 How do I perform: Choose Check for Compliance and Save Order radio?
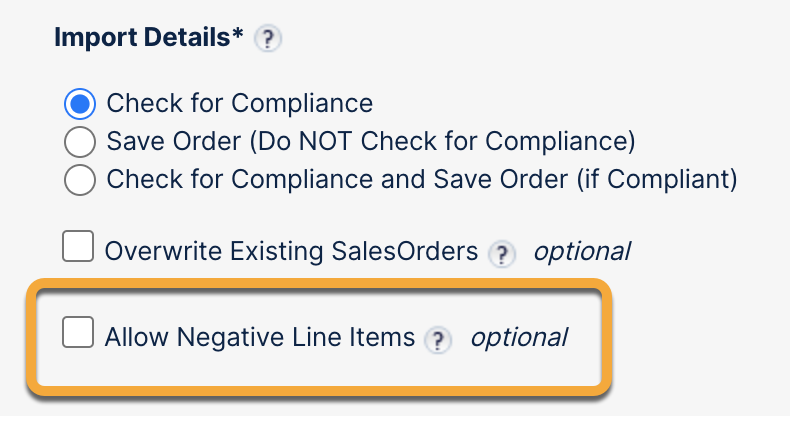pos(79,180)
